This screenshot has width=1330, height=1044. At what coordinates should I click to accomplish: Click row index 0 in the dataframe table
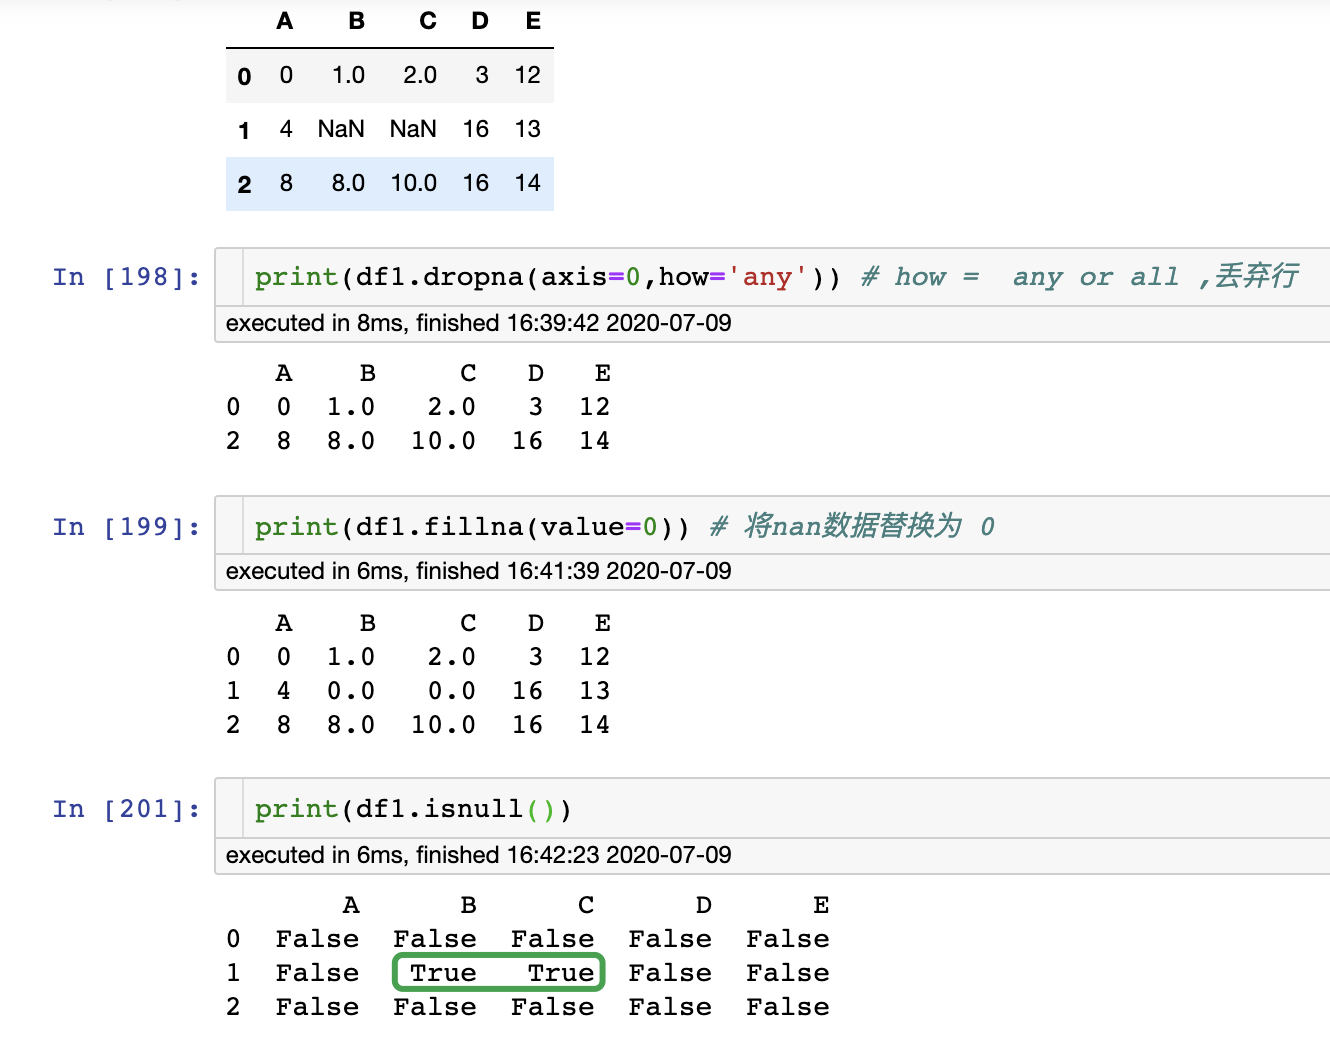pos(244,76)
